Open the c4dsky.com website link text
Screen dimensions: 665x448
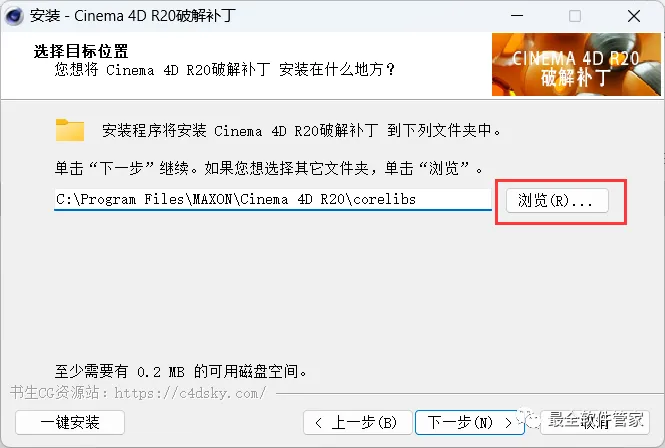pyautogui.click(x=190, y=393)
